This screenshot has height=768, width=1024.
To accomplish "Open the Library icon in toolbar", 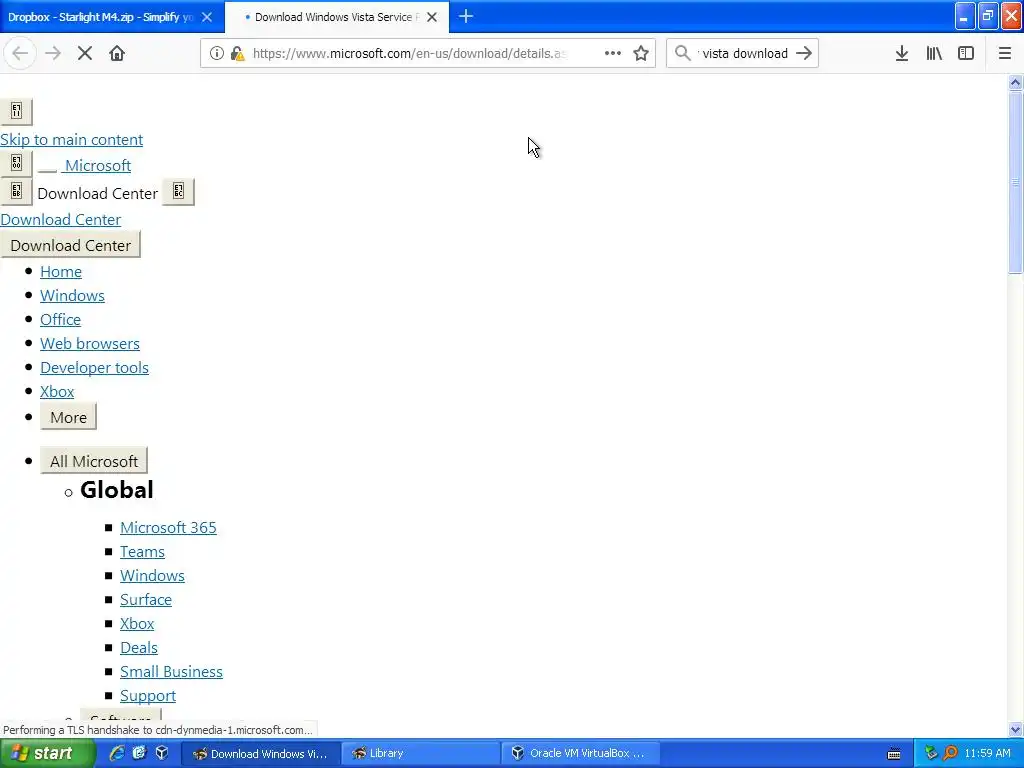I will [x=934, y=54].
